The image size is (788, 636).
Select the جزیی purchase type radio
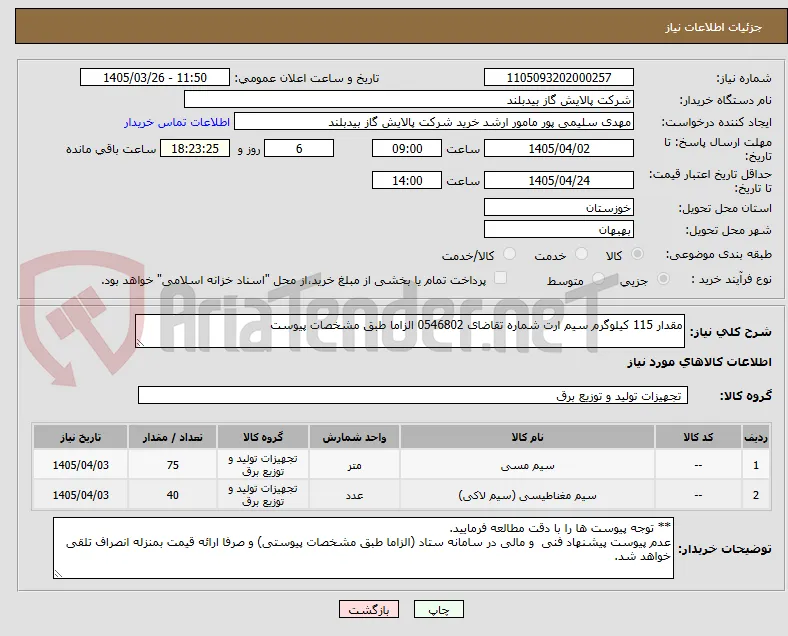[663, 278]
